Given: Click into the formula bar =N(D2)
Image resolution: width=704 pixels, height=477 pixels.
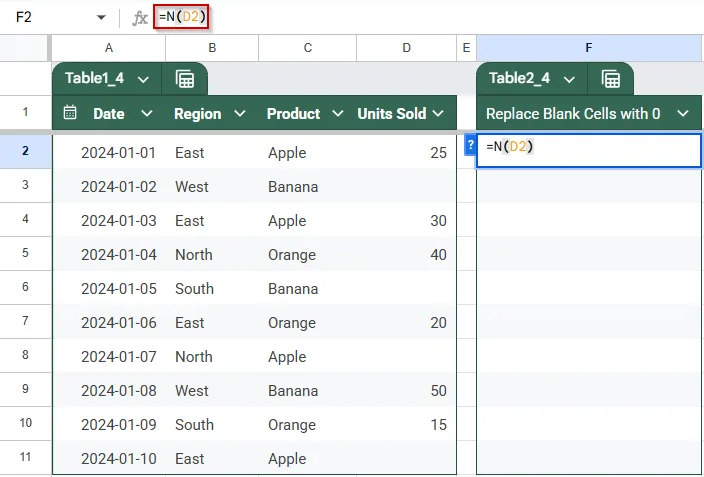Looking at the screenshot, I should point(181,17).
